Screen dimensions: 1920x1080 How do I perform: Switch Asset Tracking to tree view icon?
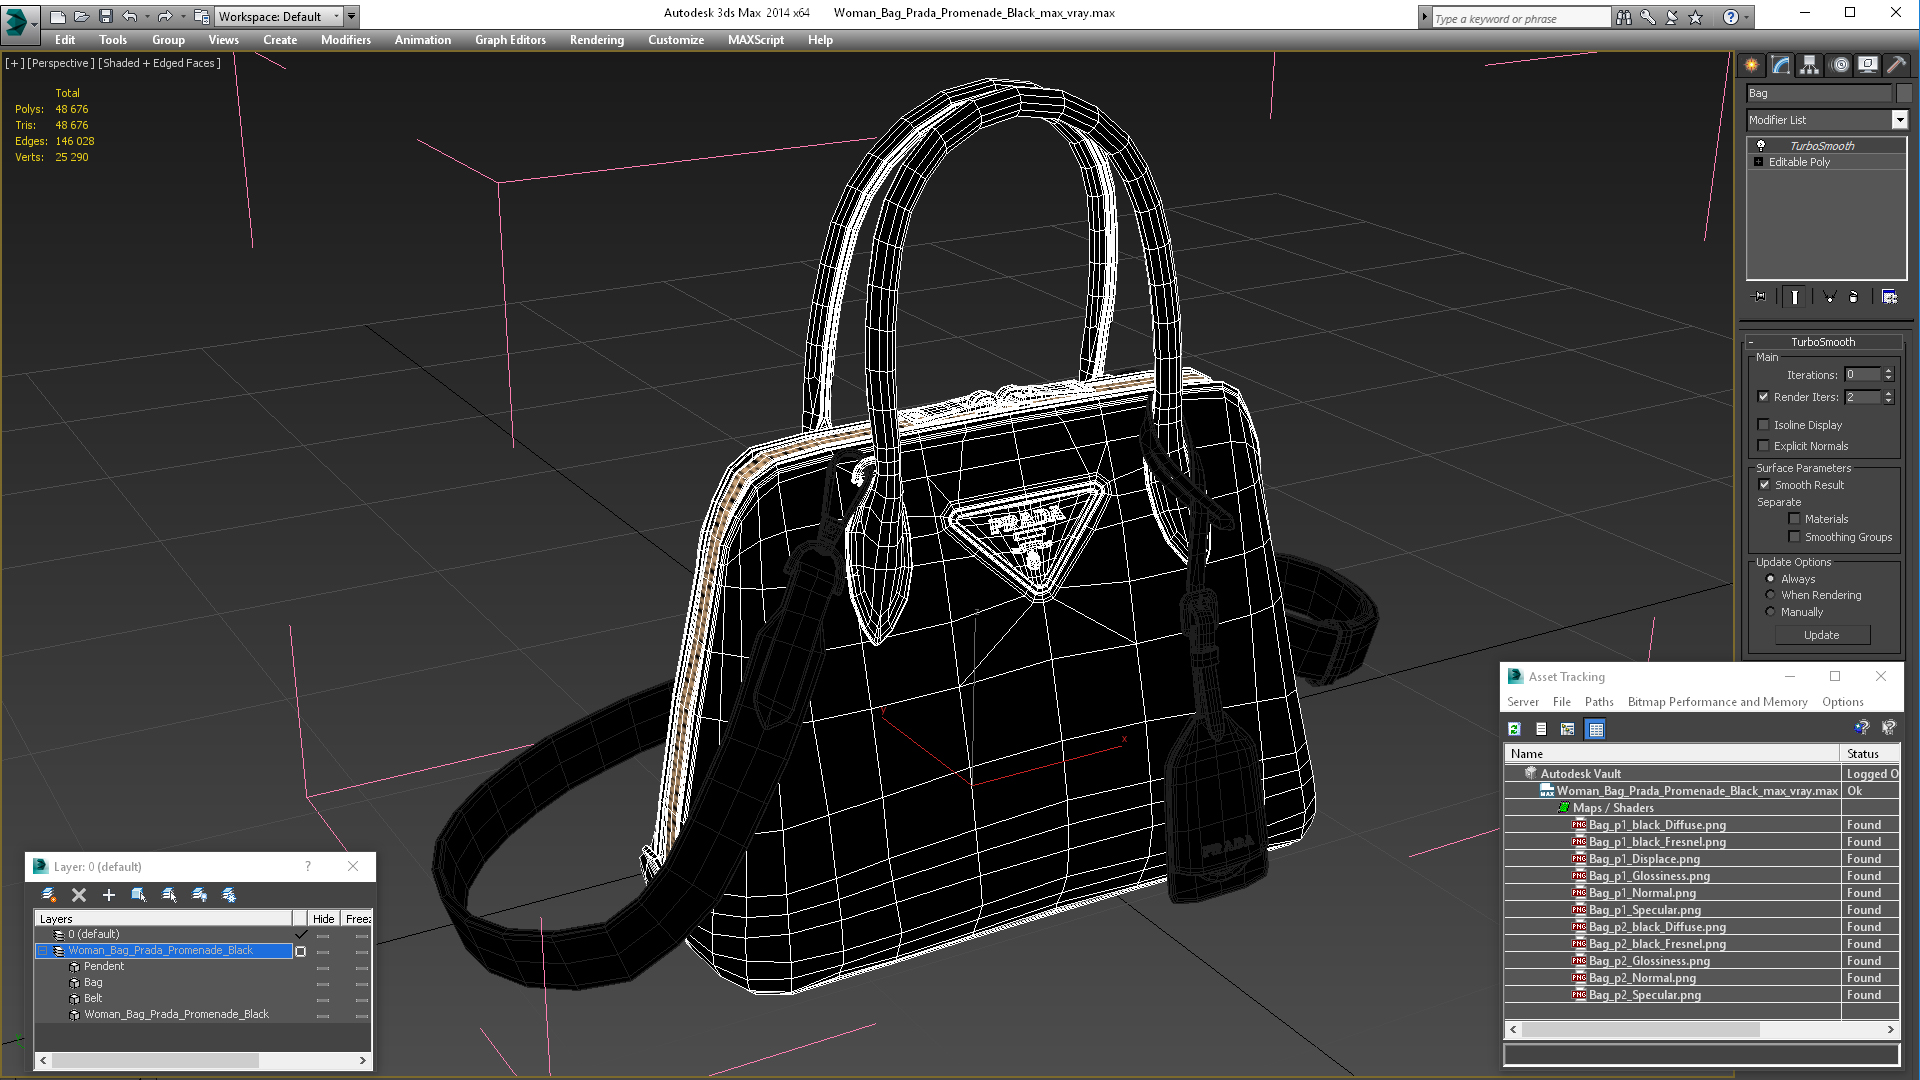[1567, 729]
